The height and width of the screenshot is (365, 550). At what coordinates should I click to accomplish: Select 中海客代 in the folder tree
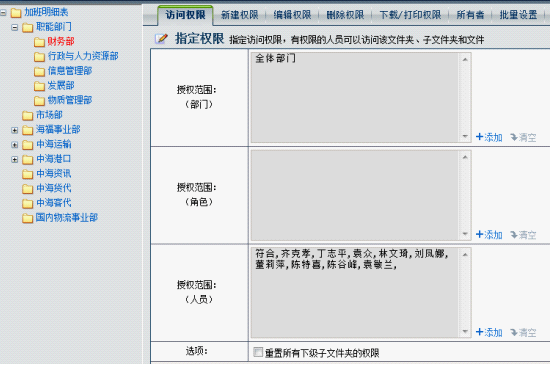click(x=54, y=203)
